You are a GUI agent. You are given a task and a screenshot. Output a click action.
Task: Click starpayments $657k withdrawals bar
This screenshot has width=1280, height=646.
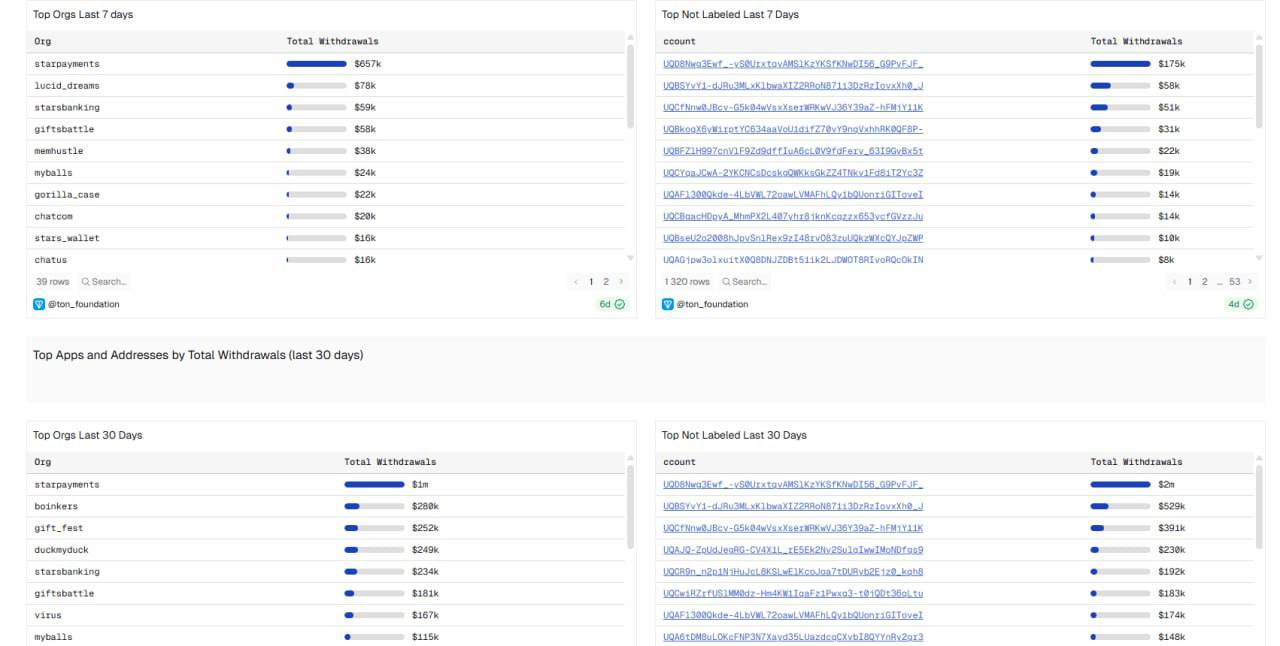pyautogui.click(x=316, y=64)
